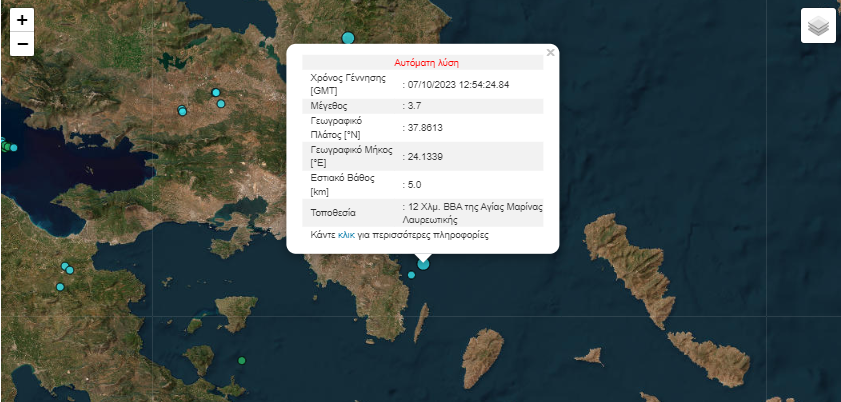
Task: Click the latitude value 37.8613
Action: [422, 128]
